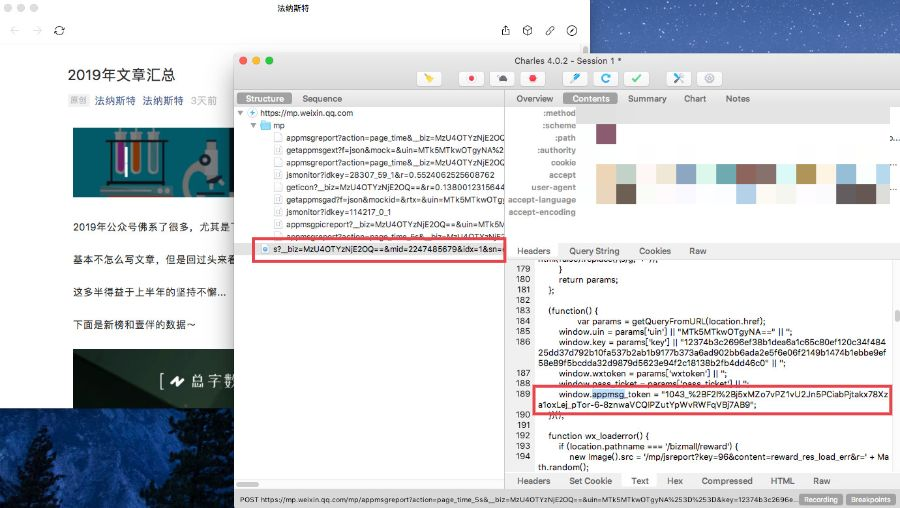900x508 pixels.
Task: Open the settings gear icon in Charles
Action: point(709,79)
